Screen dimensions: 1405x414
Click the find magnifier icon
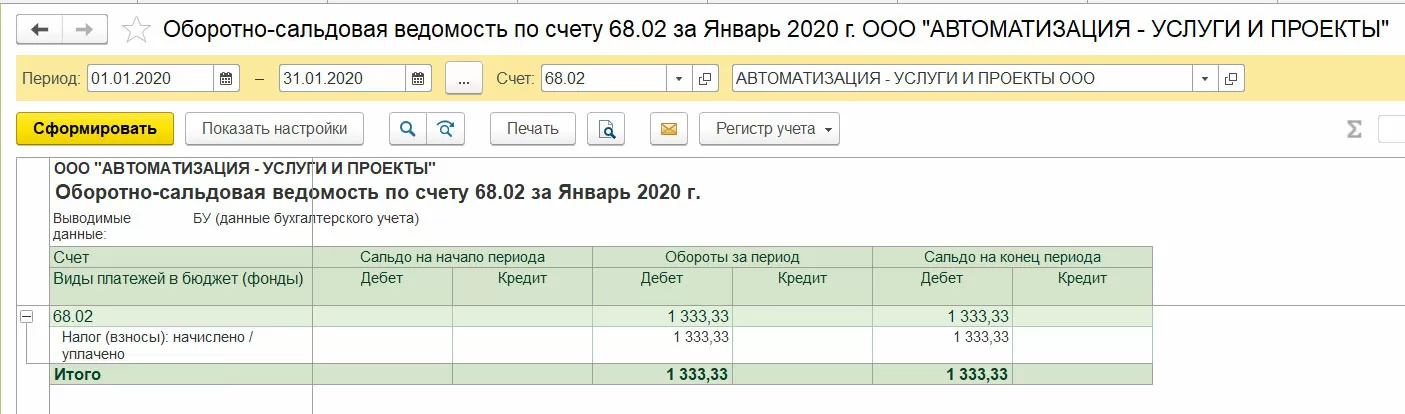407,128
